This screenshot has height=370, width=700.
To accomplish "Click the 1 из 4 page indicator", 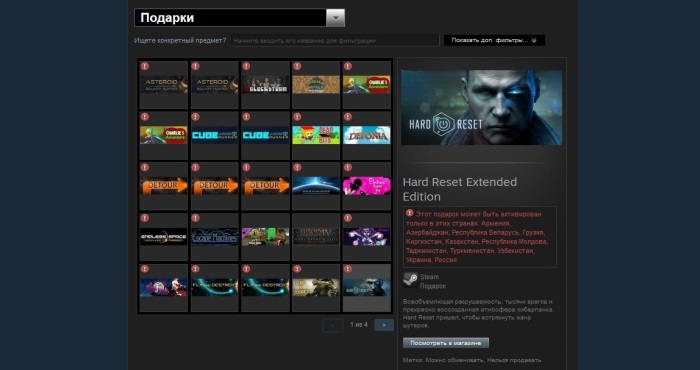I will click(x=358, y=324).
